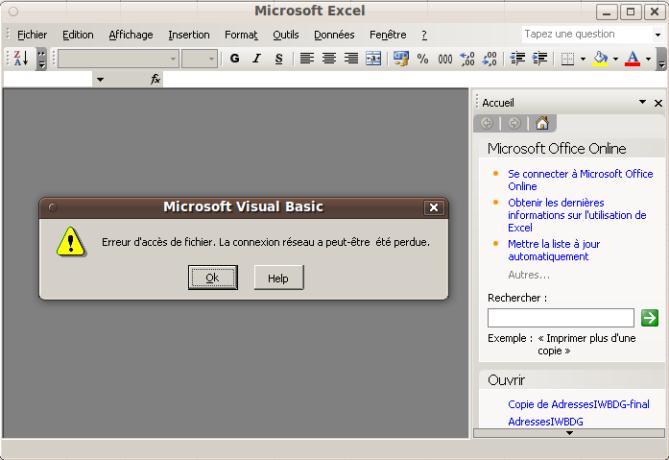This screenshot has height=460, width=669.
Task: Open the ? help menu
Action: pyautogui.click(x=424, y=35)
